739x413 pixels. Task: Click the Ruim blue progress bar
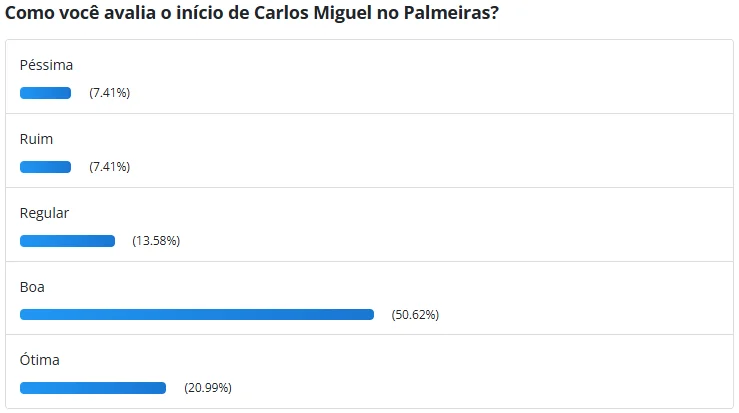point(45,167)
